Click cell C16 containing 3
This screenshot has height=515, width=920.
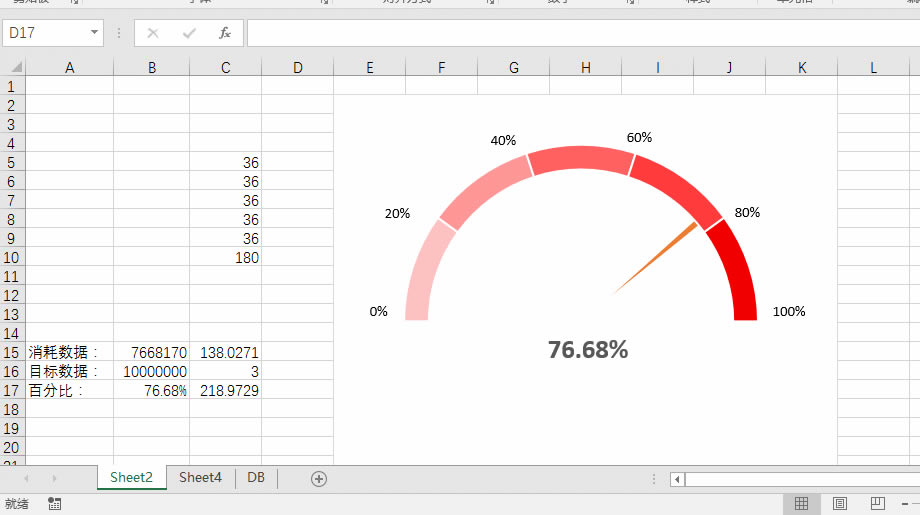coord(226,371)
